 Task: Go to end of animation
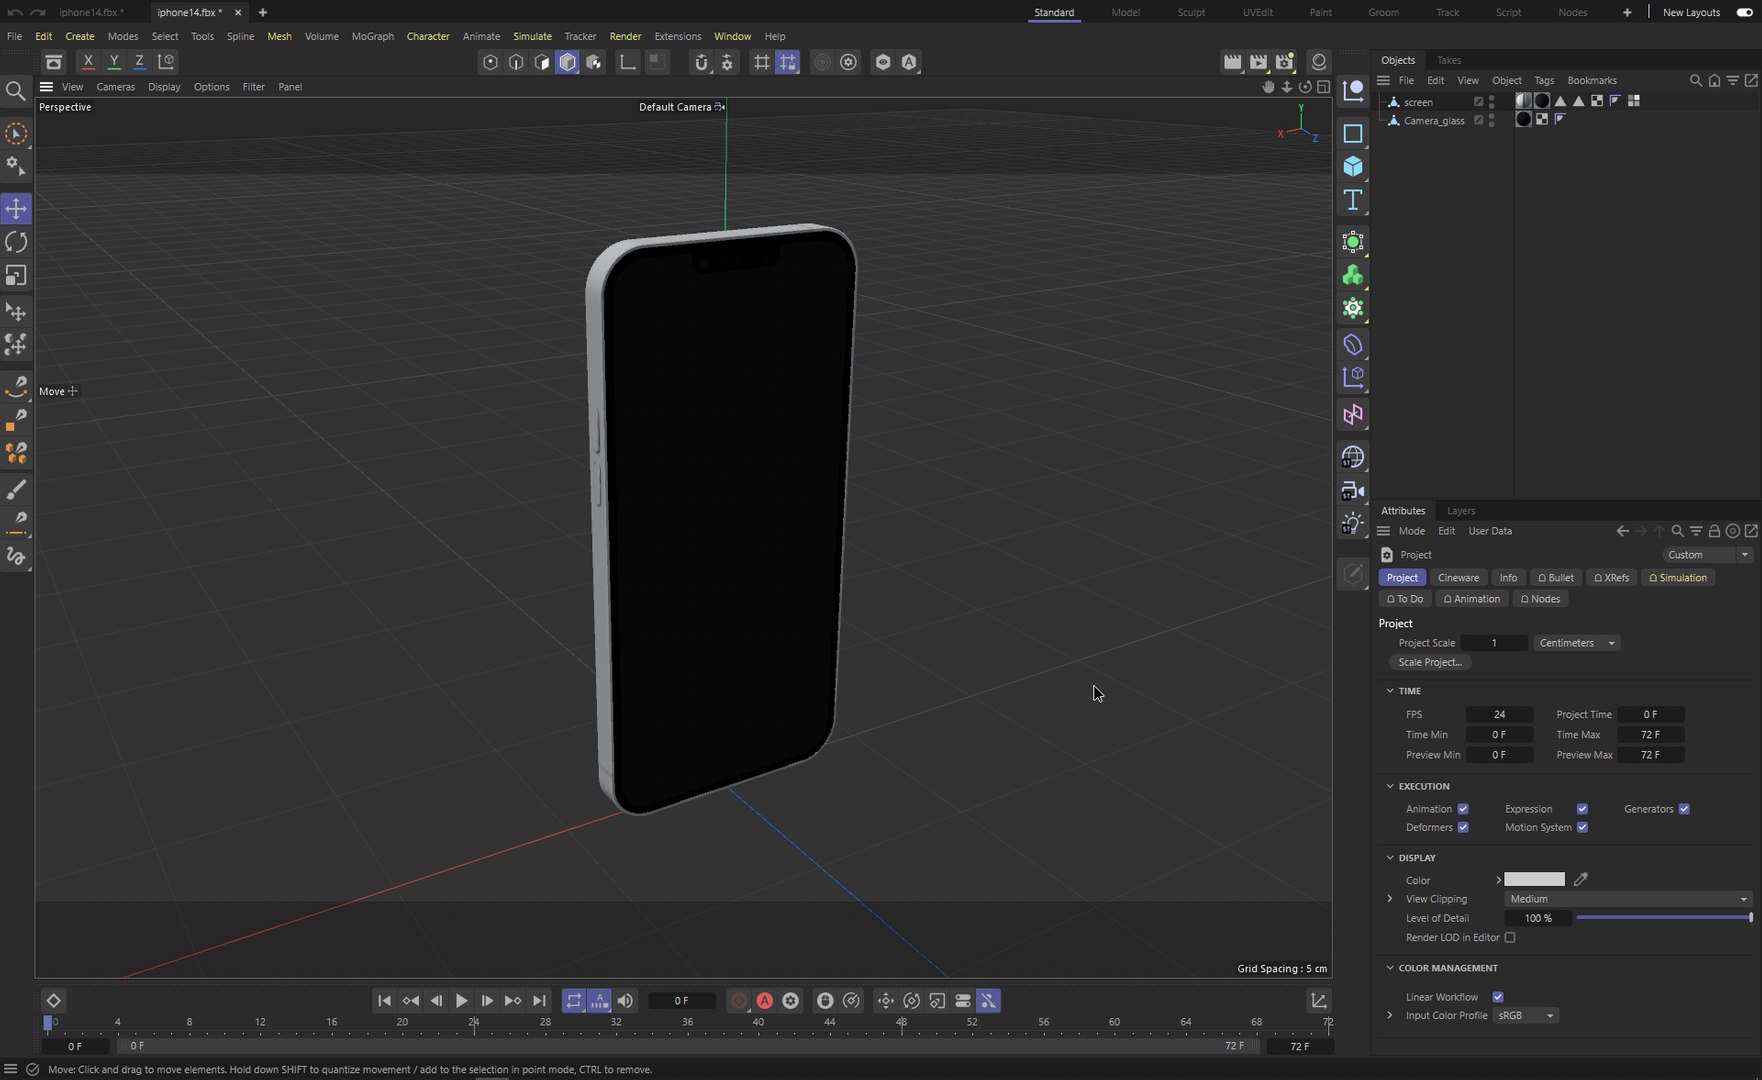click(x=539, y=1001)
